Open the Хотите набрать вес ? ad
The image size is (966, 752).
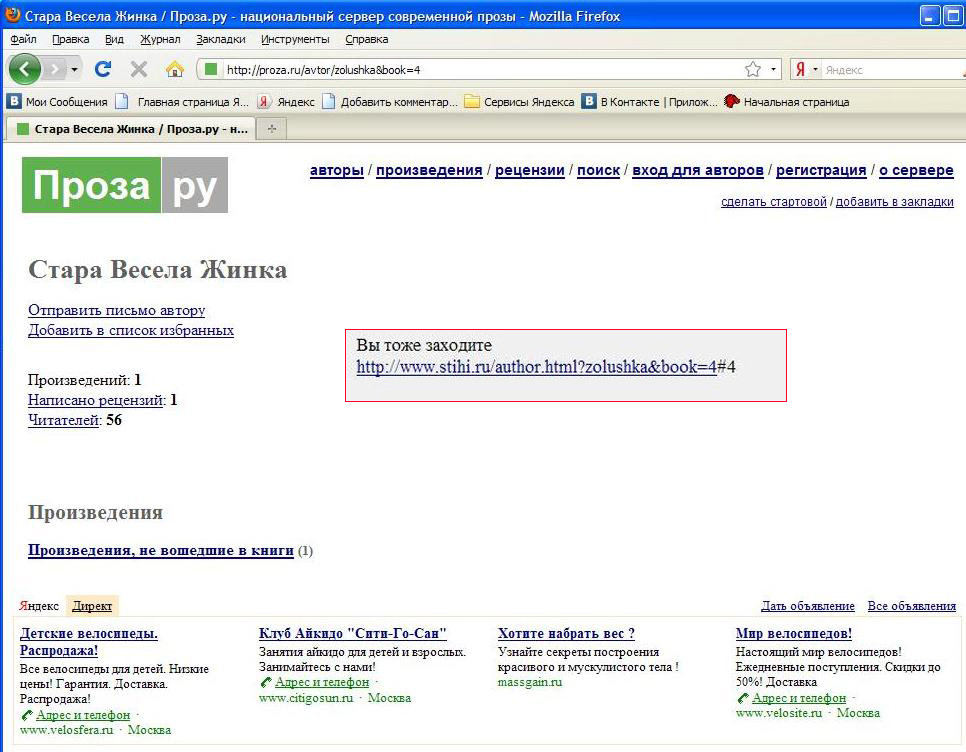pyautogui.click(x=566, y=633)
